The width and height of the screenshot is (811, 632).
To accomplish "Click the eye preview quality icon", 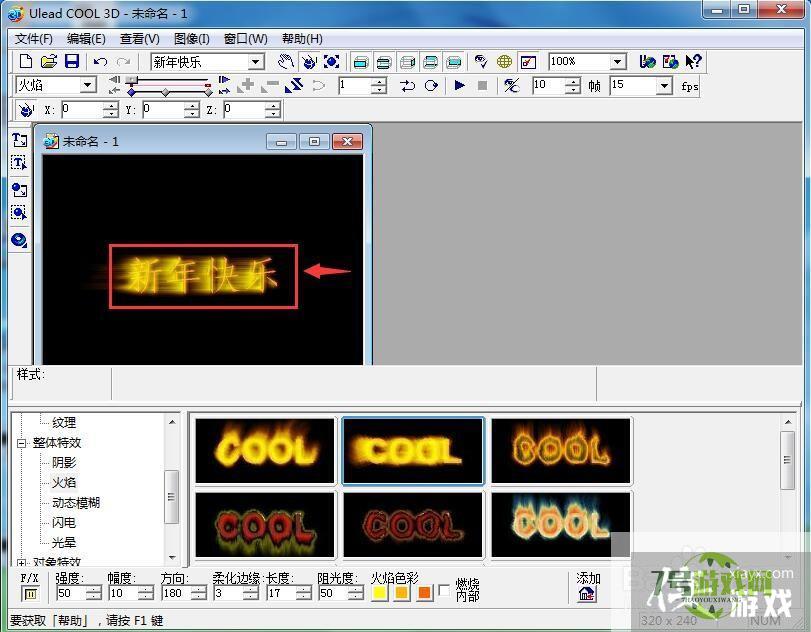I will (x=481, y=62).
